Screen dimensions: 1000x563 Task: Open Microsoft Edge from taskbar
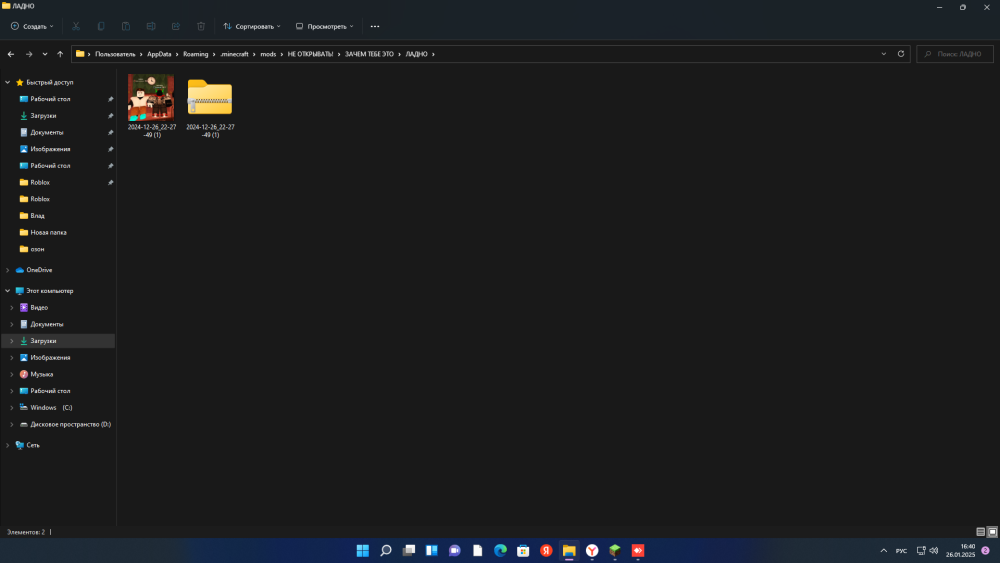[x=501, y=550]
